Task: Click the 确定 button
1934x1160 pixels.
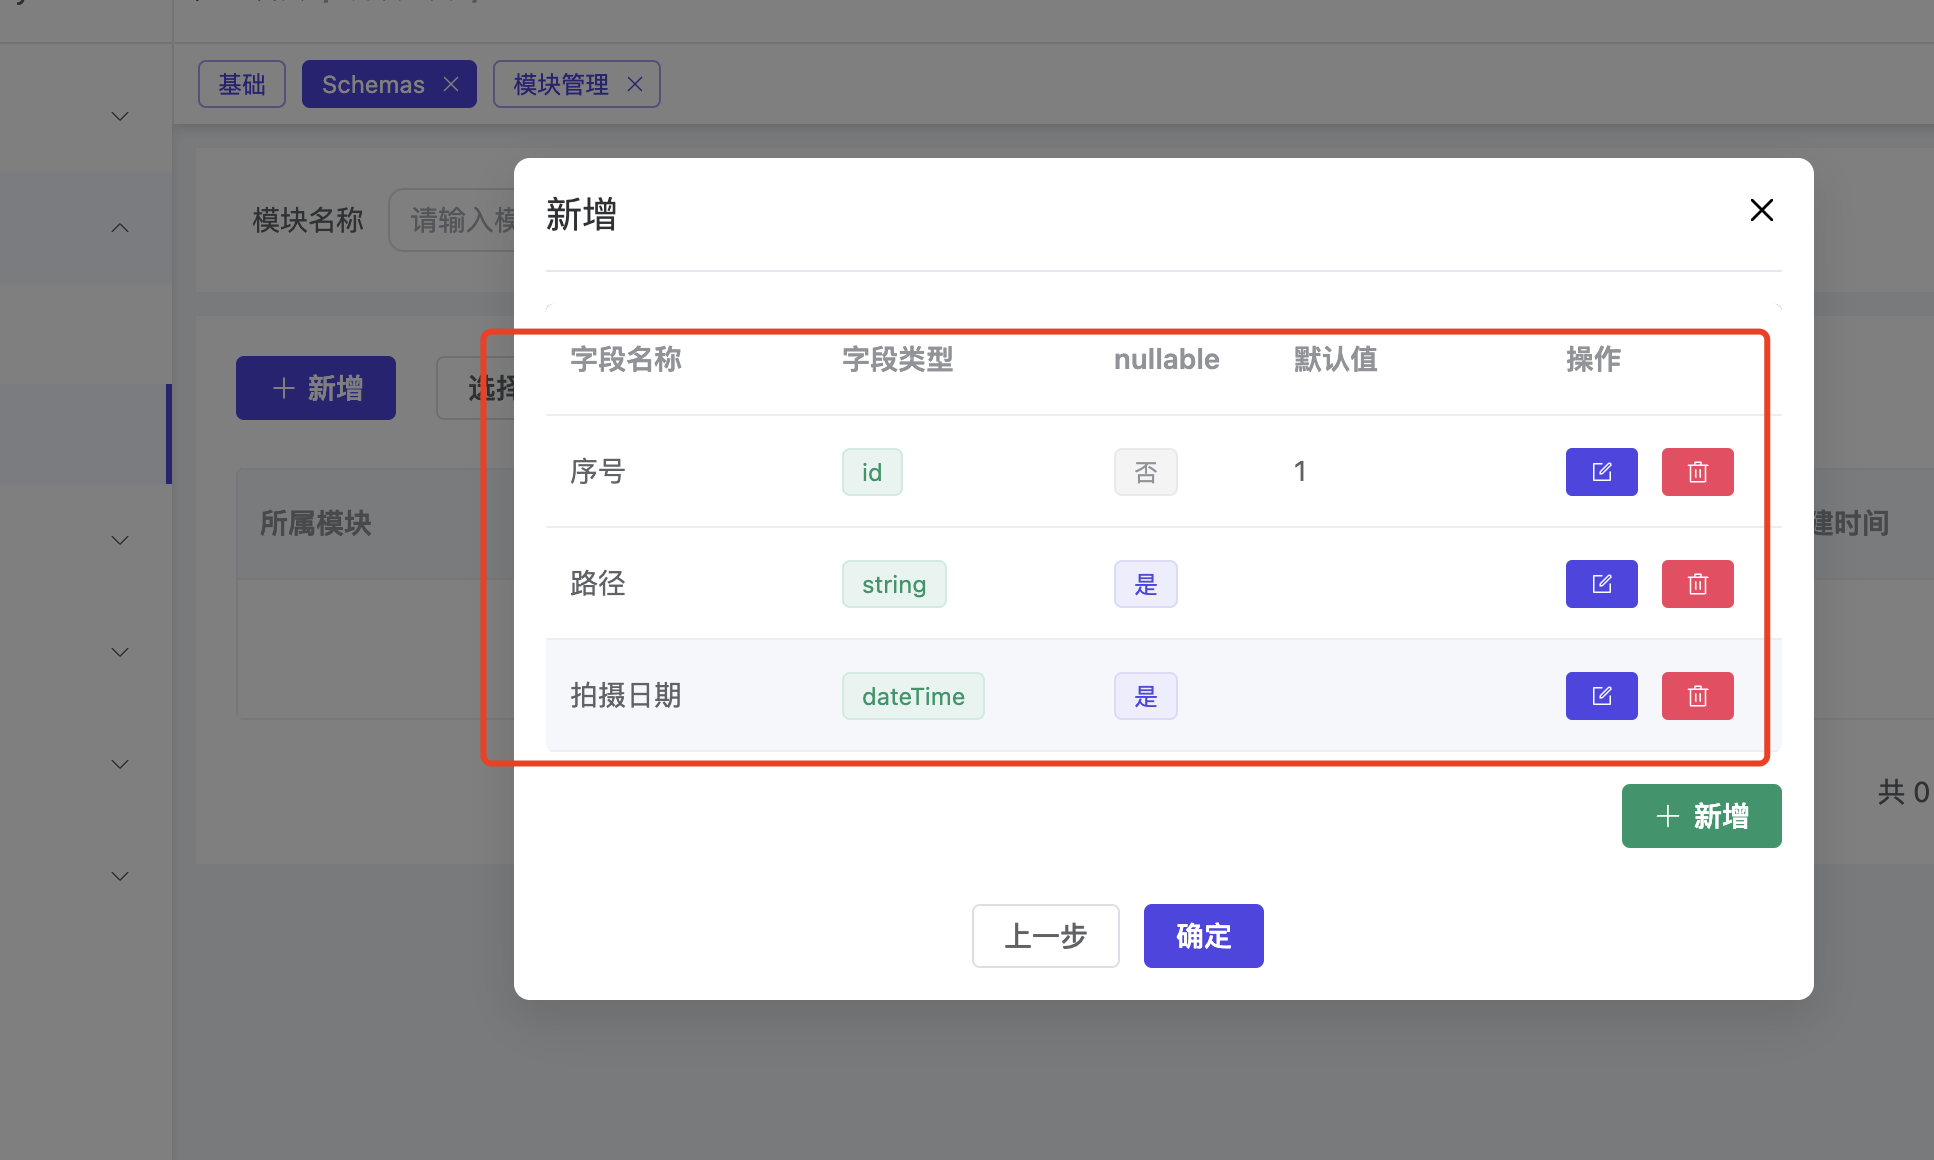Action: [1203, 936]
